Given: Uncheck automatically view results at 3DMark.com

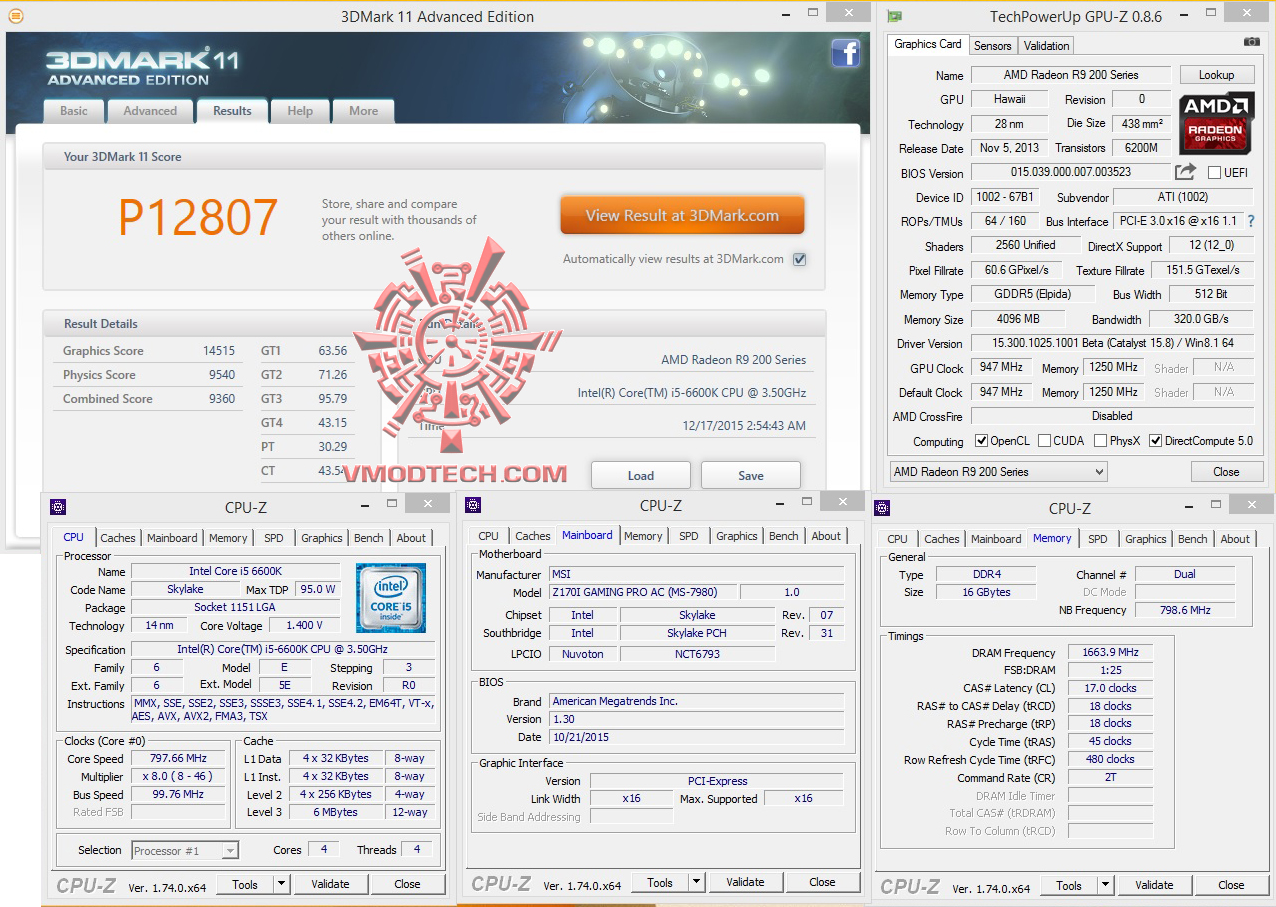Looking at the screenshot, I should coord(799,259).
